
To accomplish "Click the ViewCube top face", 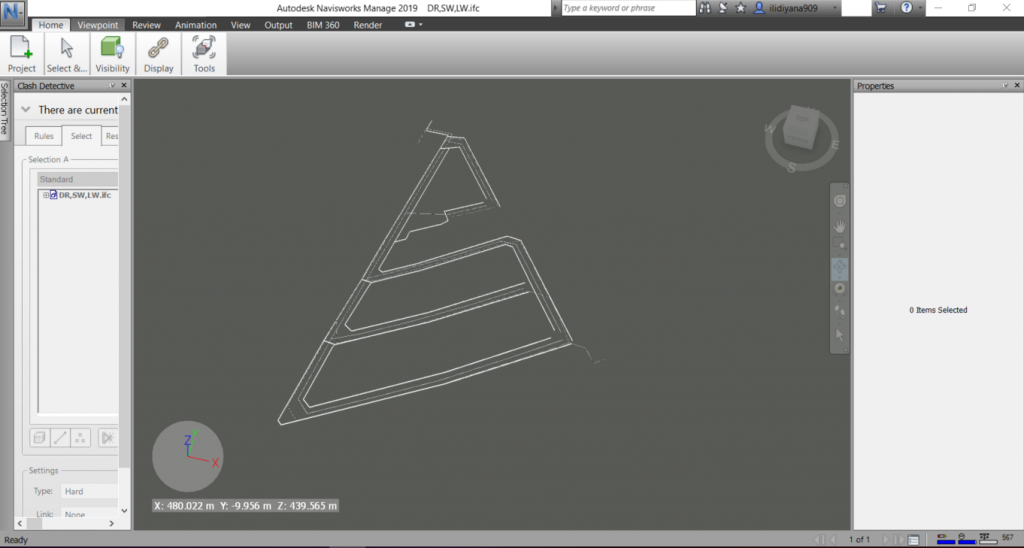I will pos(802,120).
